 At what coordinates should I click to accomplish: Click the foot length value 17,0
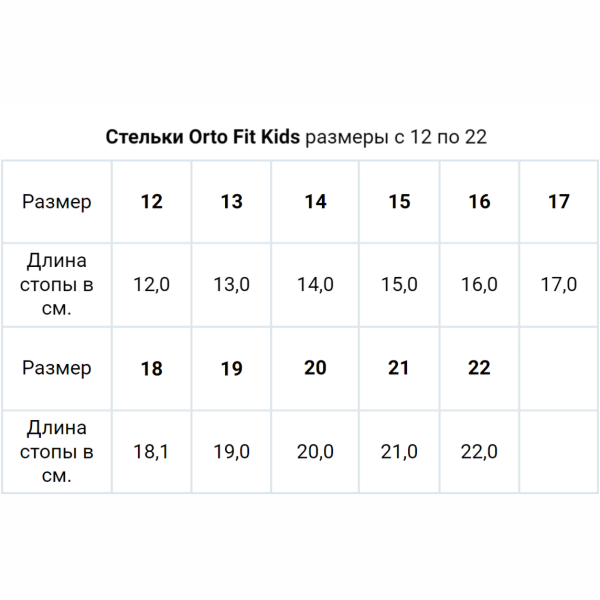pos(559,285)
